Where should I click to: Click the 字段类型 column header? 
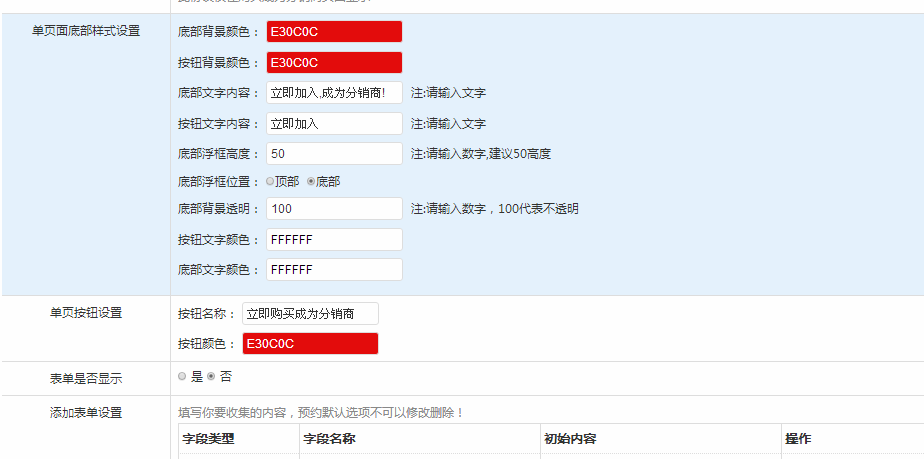click(207, 439)
